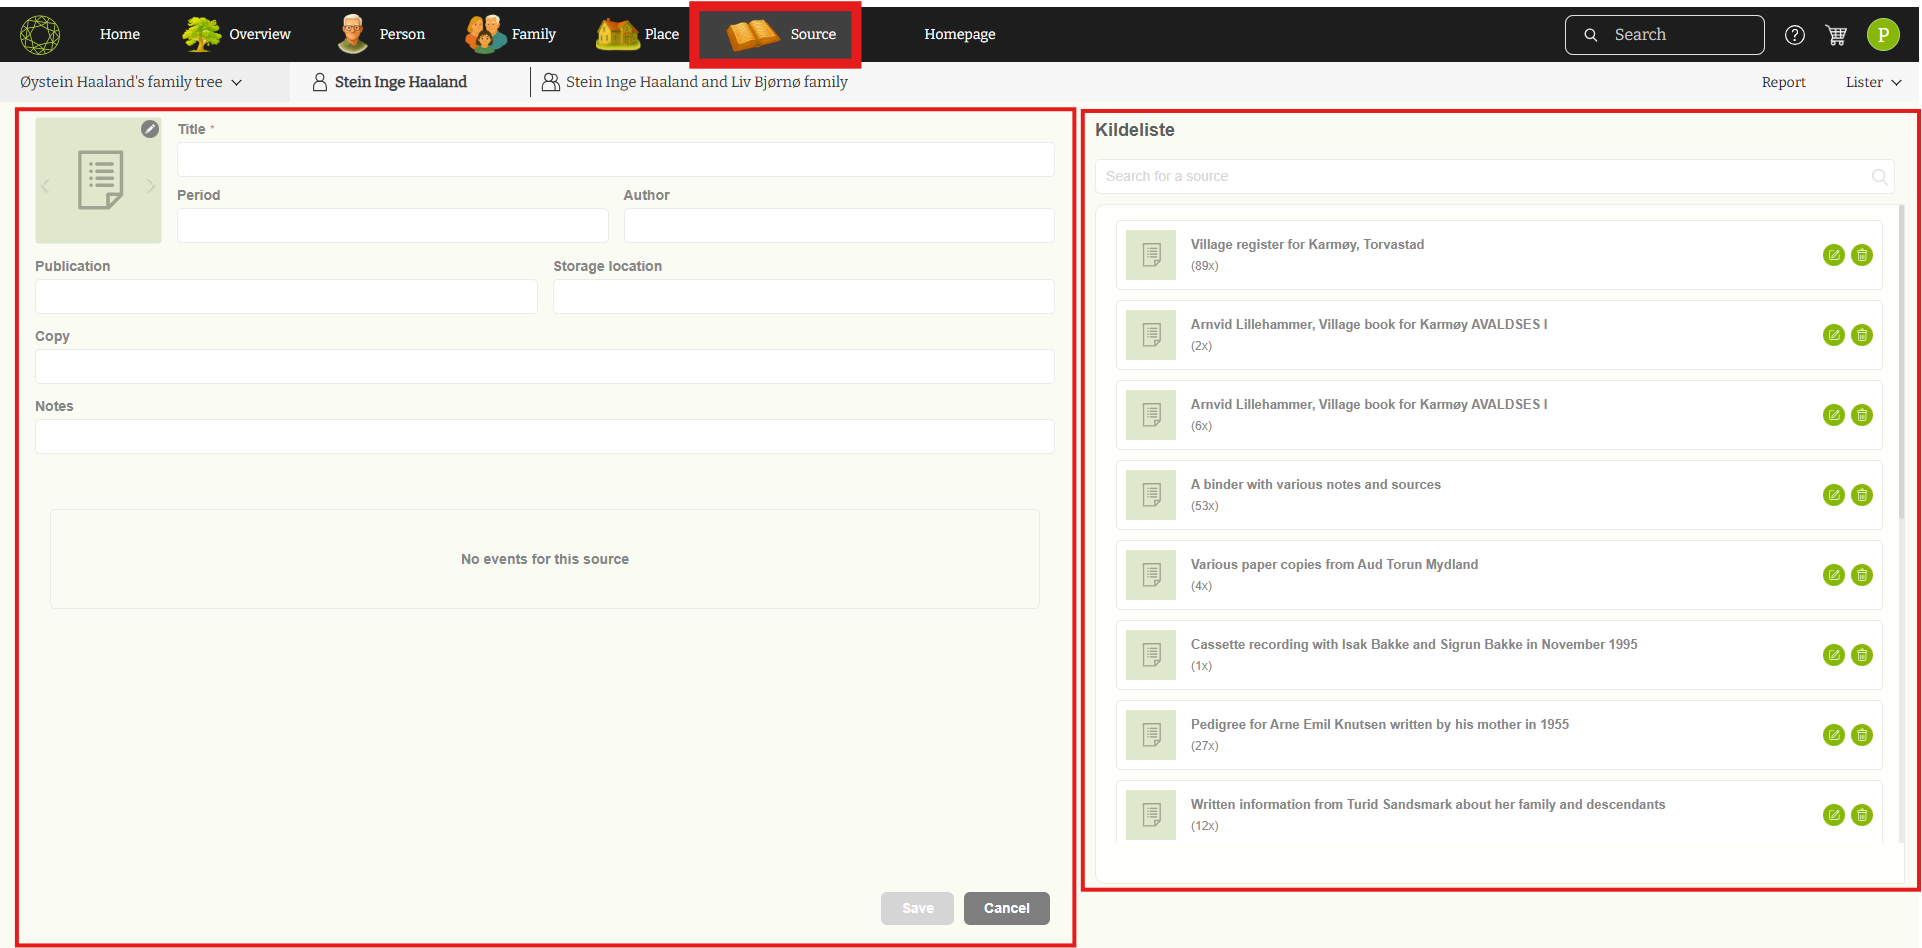
Task: Open the Lister dropdown menu
Action: (1872, 82)
